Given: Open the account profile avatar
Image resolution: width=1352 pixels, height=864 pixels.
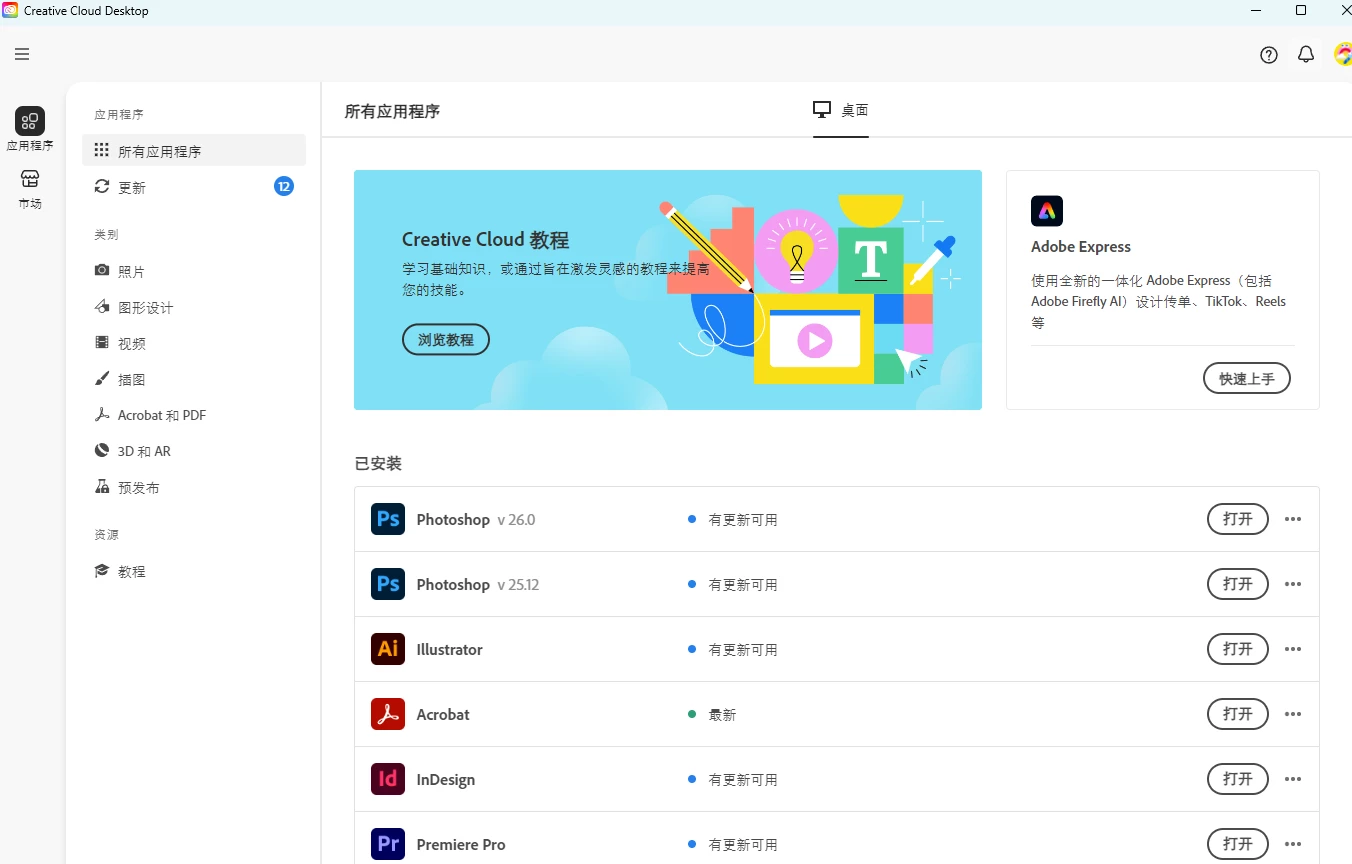Looking at the screenshot, I should coord(1343,55).
